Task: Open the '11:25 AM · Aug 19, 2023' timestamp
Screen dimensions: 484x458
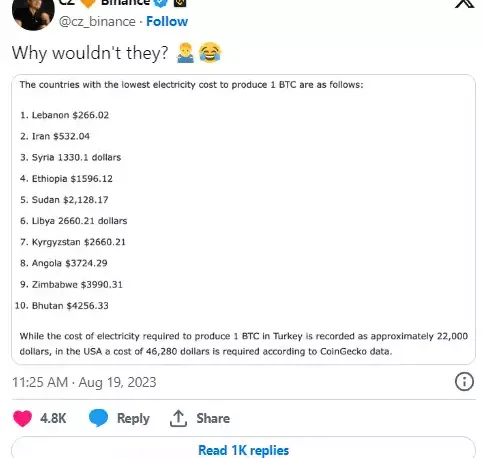Action: click(x=84, y=382)
